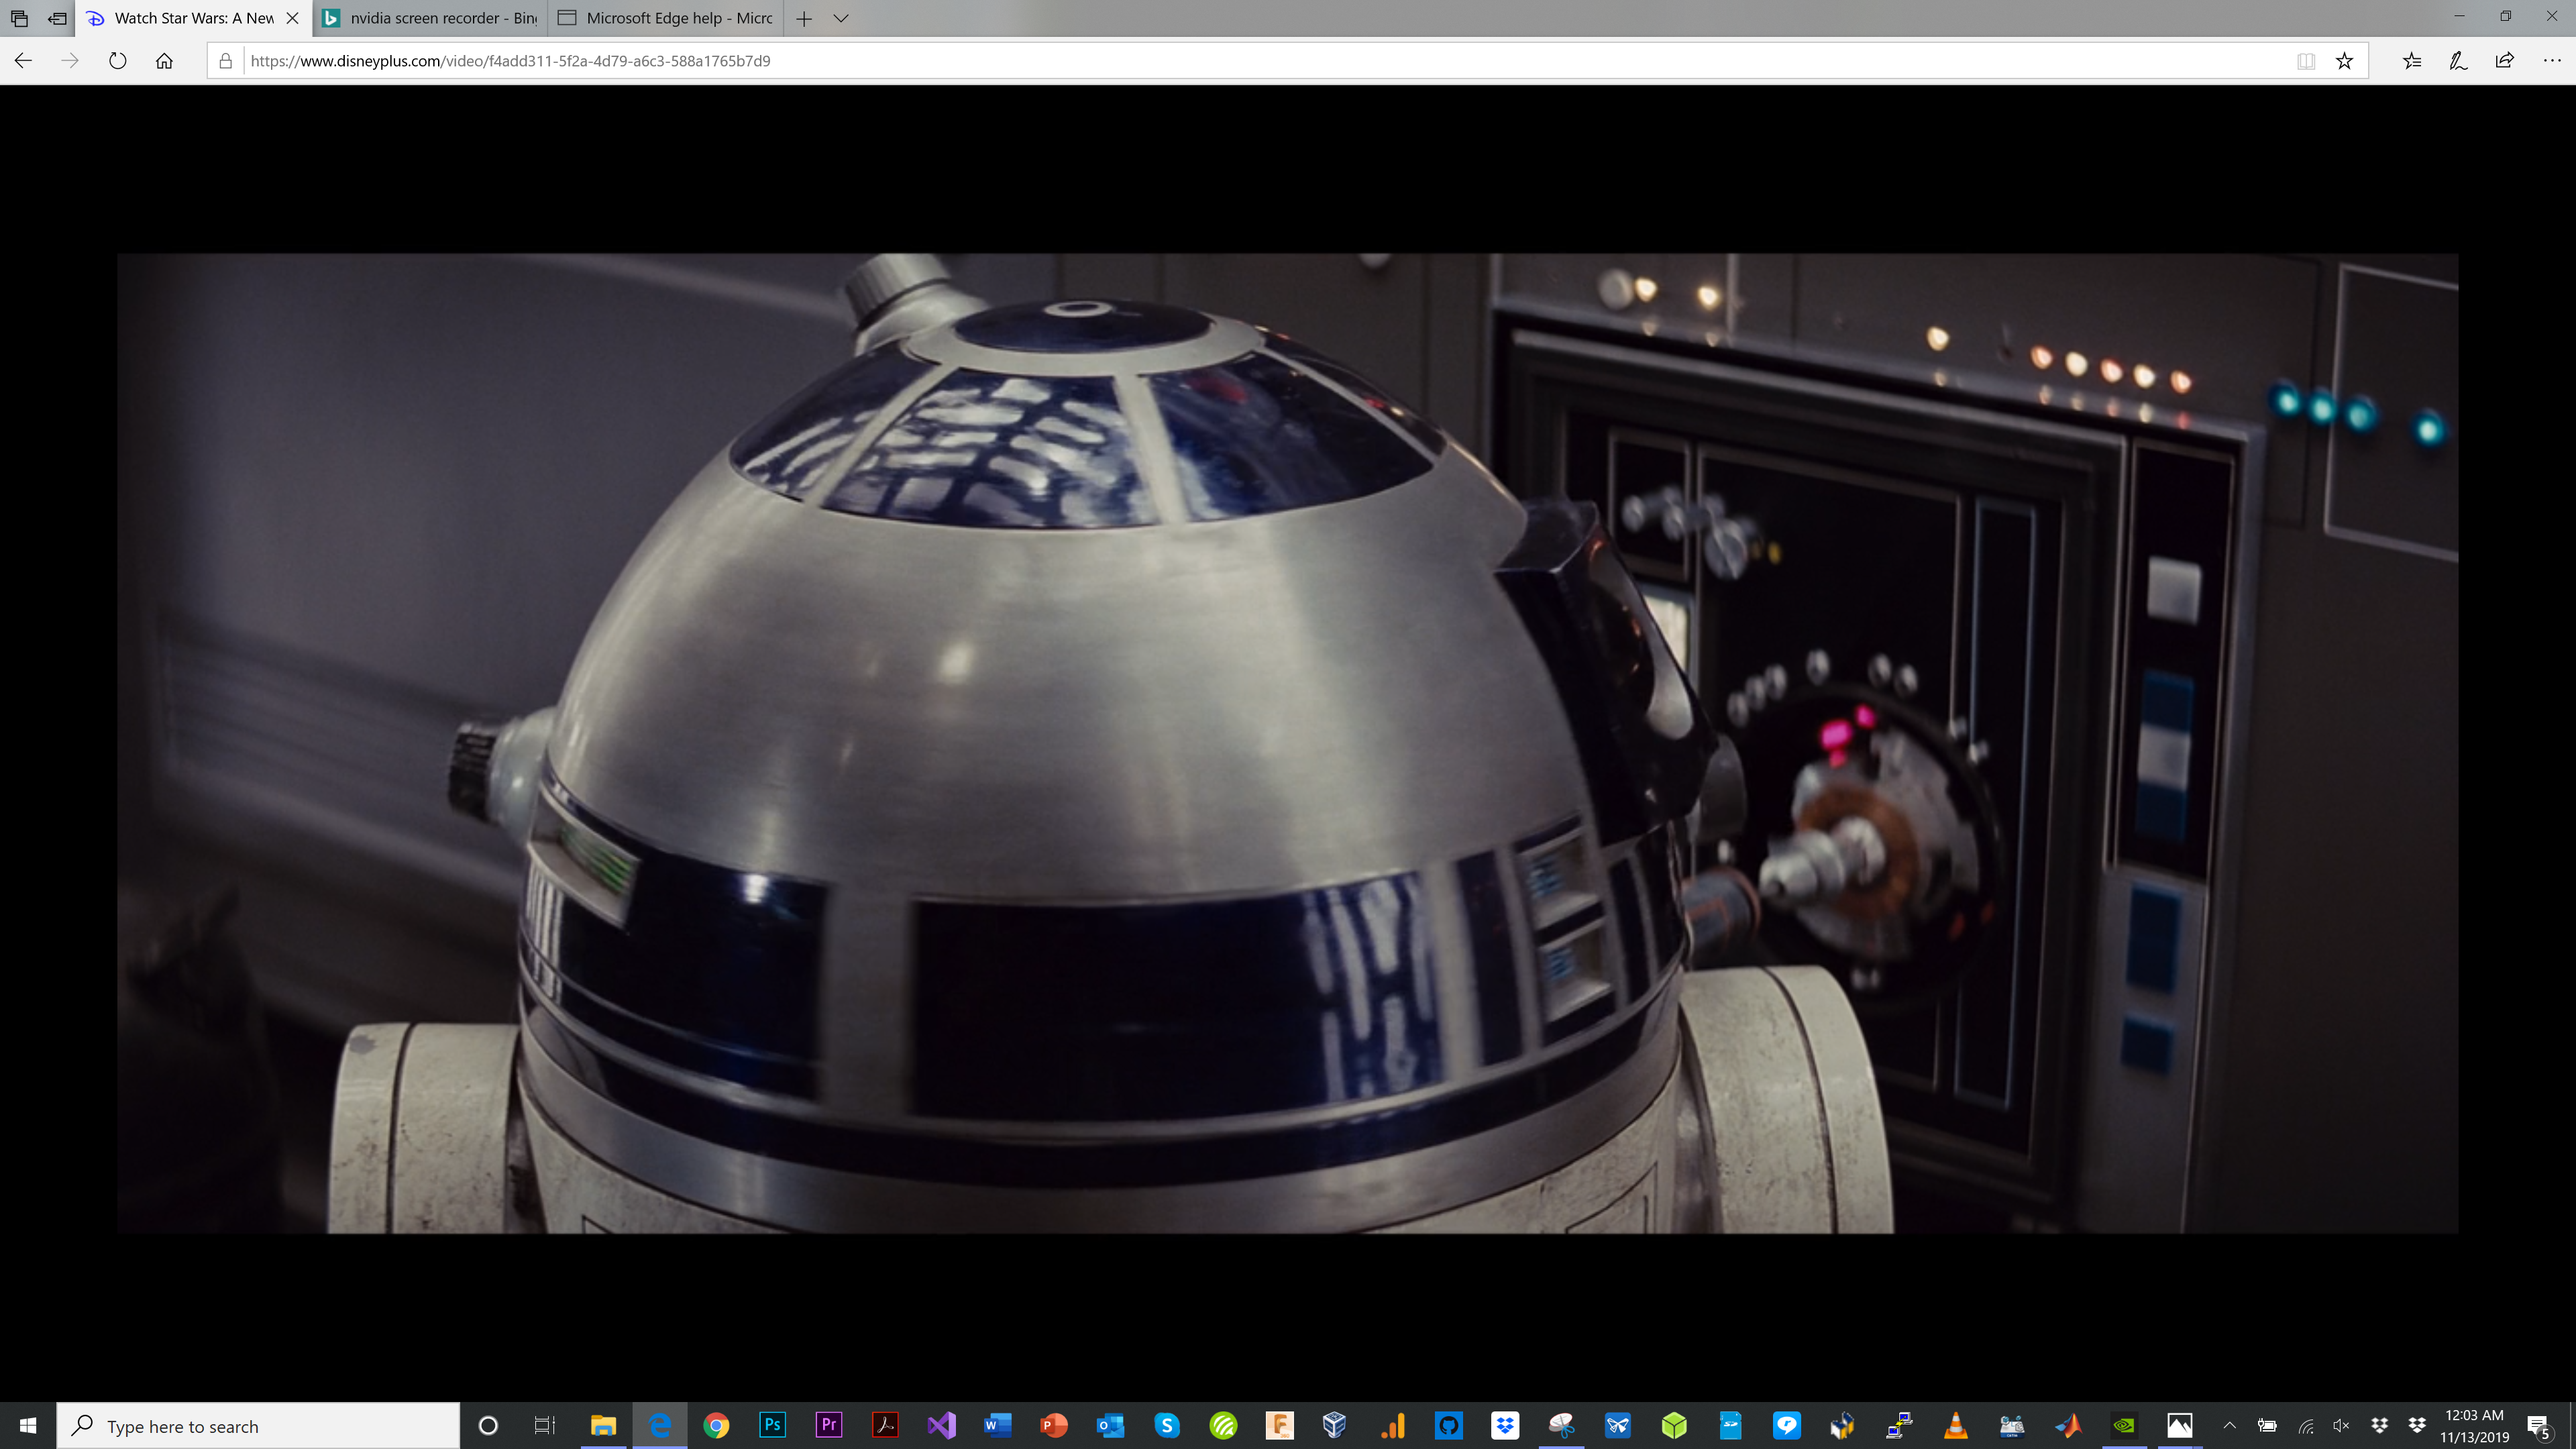
Task: Open a new tab with the plus button
Action: (x=804, y=18)
